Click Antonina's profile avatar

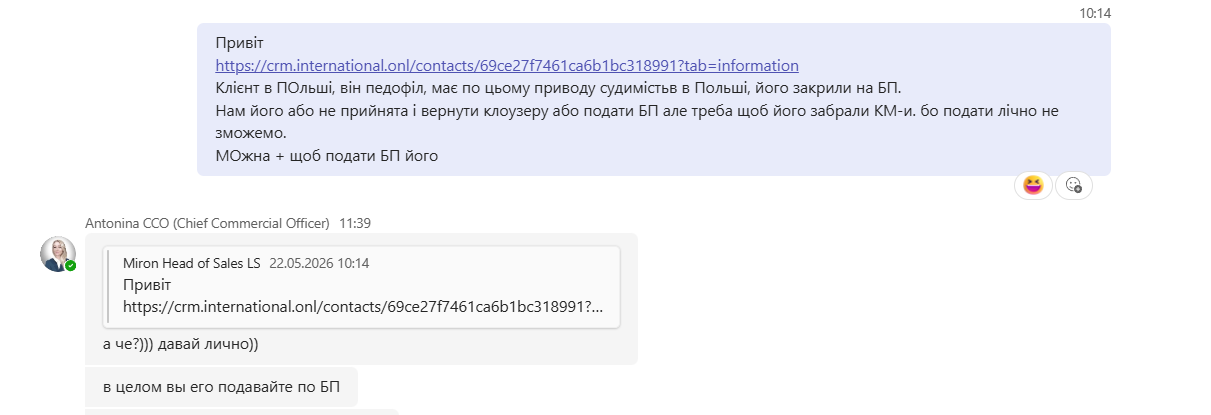click(x=57, y=254)
